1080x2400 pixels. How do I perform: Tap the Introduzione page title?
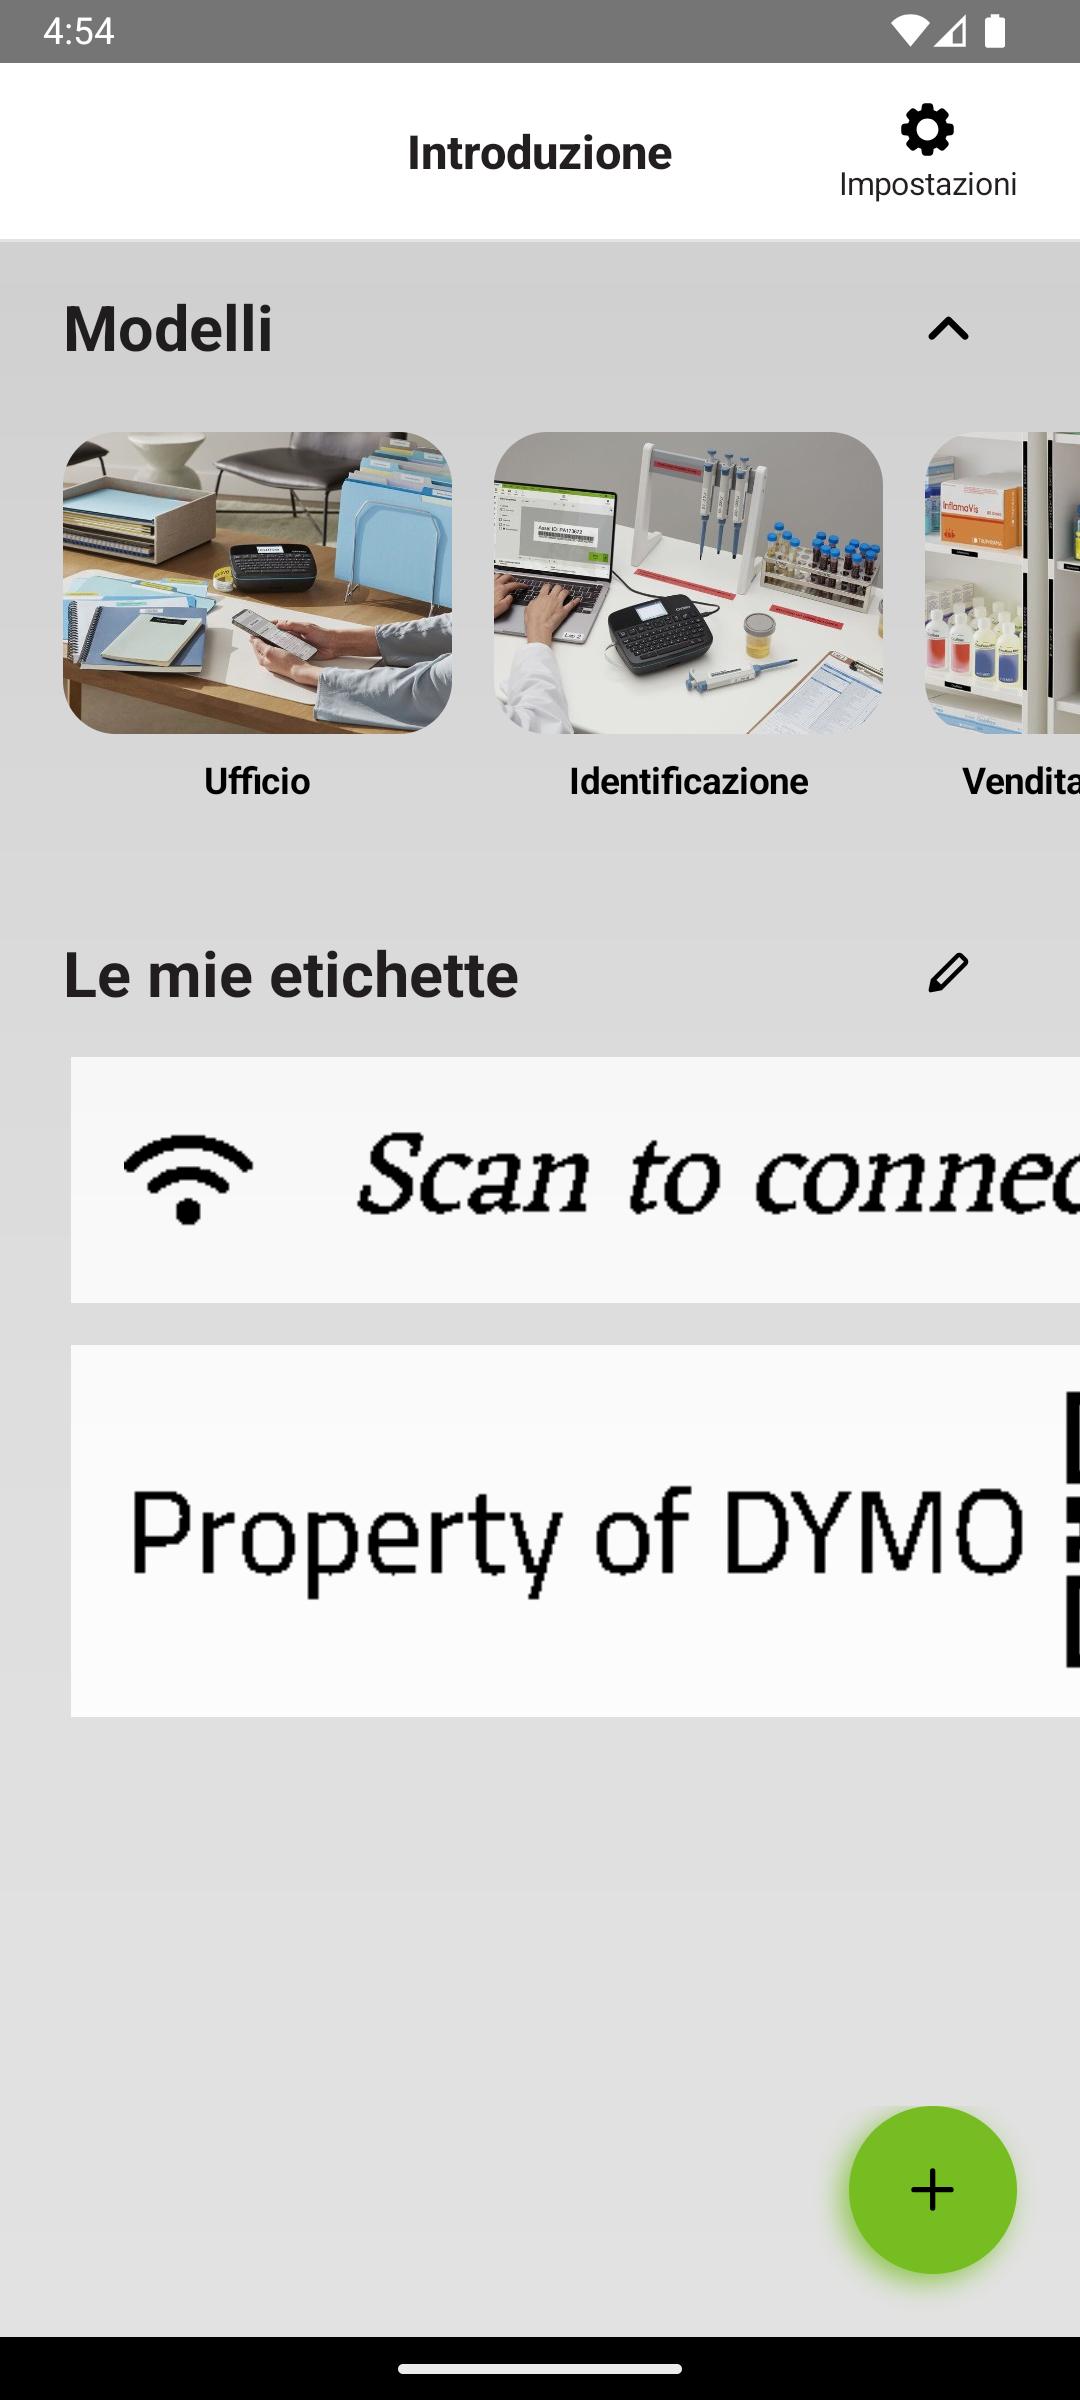pyautogui.click(x=540, y=153)
